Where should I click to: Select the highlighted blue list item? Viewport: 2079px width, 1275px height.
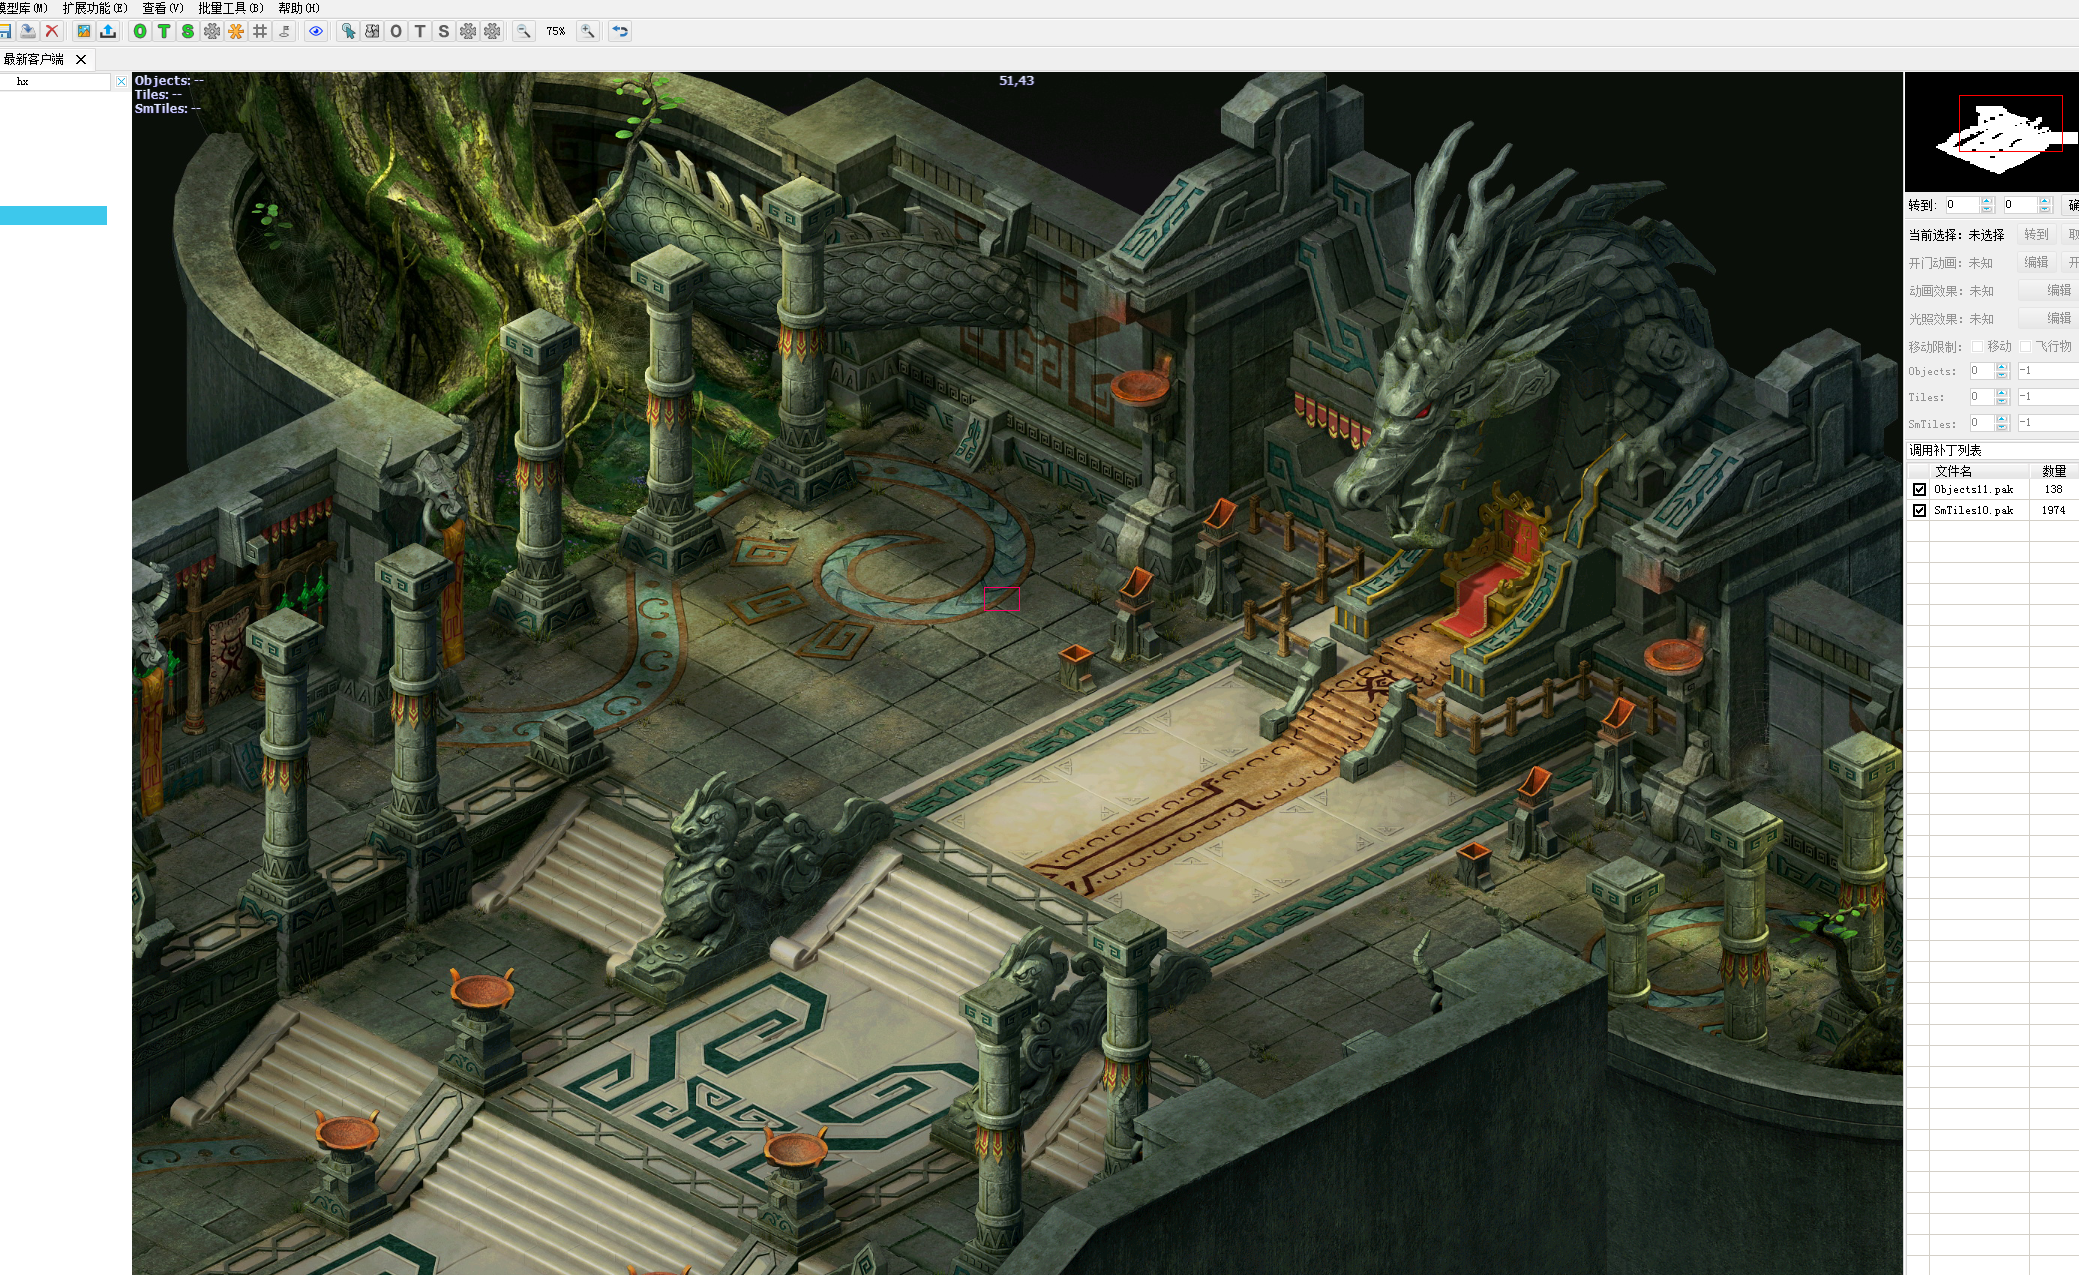(x=53, y=215)
